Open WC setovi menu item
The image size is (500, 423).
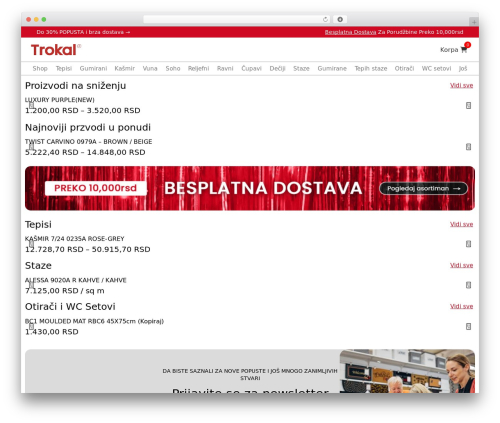coord(436,68)
